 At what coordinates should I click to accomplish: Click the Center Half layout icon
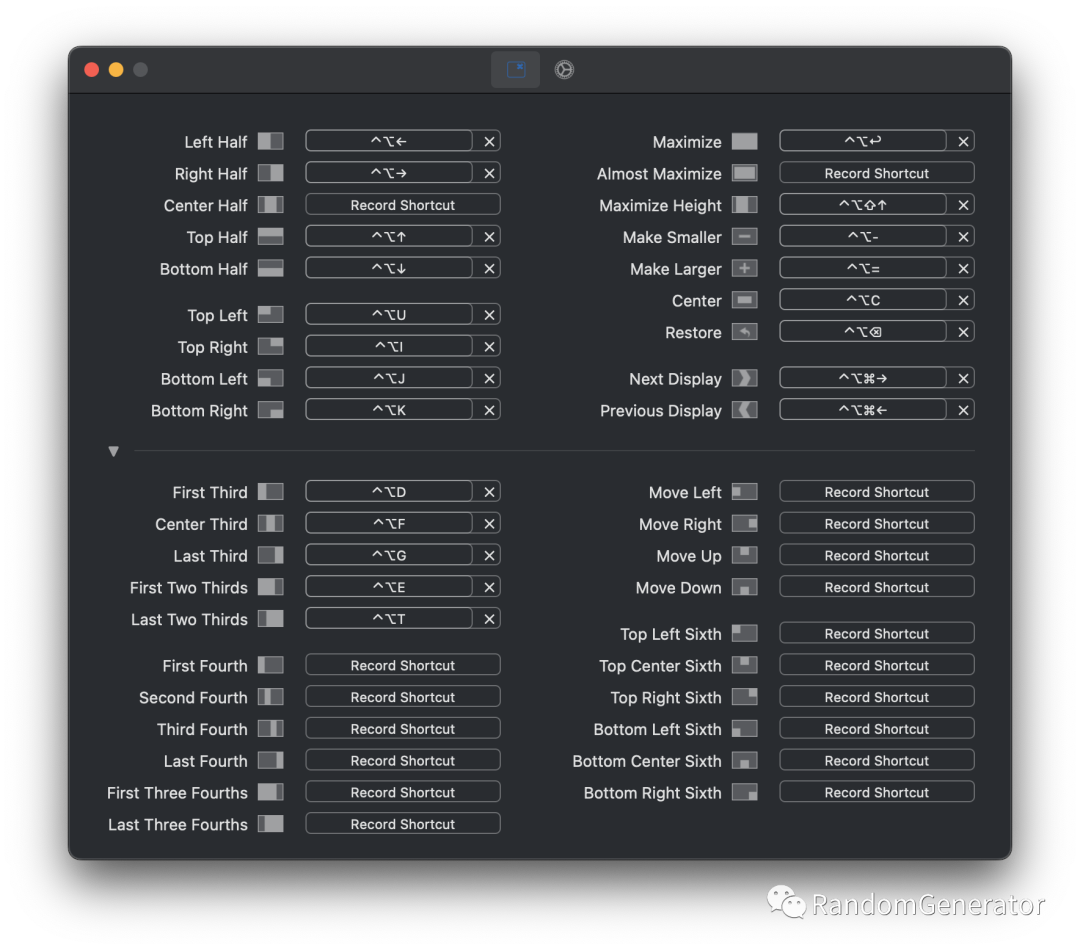point(271,205)
